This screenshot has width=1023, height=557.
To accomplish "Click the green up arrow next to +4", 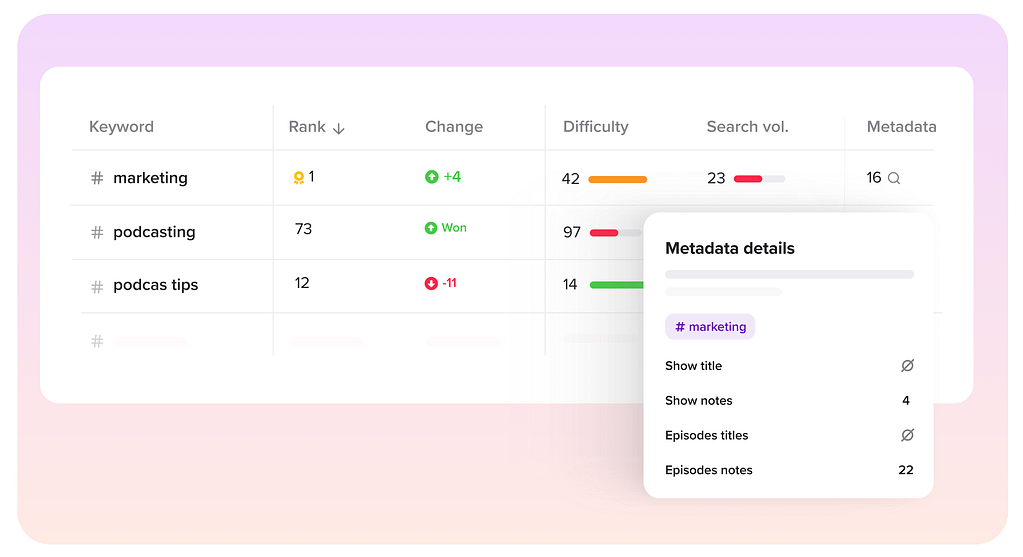I will click(x=431, y=177).
